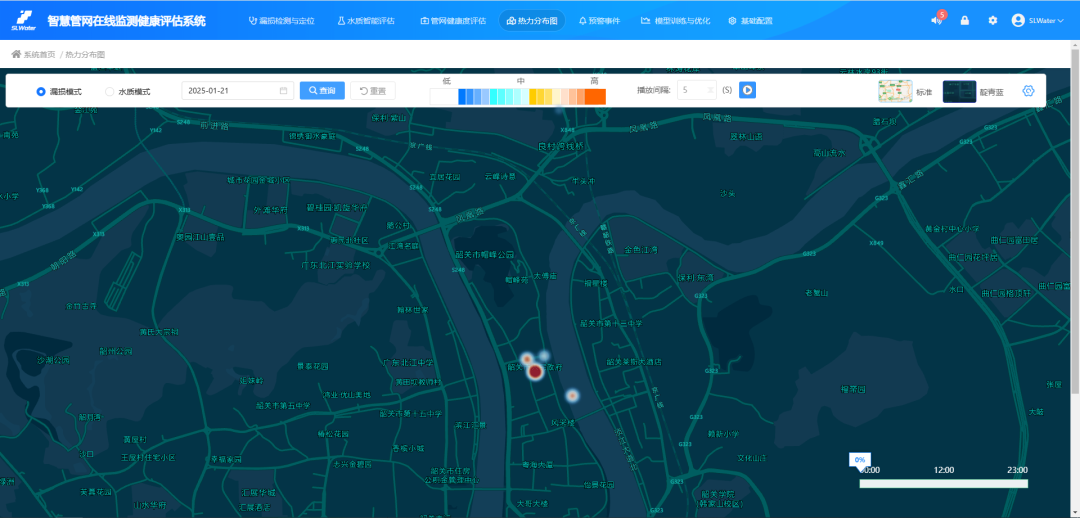1080x518 pixels.
Task: Click the 播放间隔 interval number field
Action: point(696,90)
